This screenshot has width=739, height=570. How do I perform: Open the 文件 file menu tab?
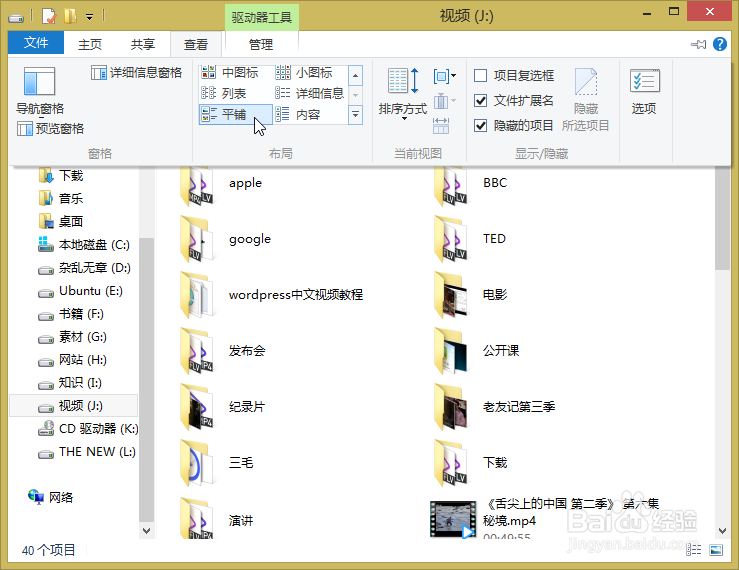[x=36, y=43]
